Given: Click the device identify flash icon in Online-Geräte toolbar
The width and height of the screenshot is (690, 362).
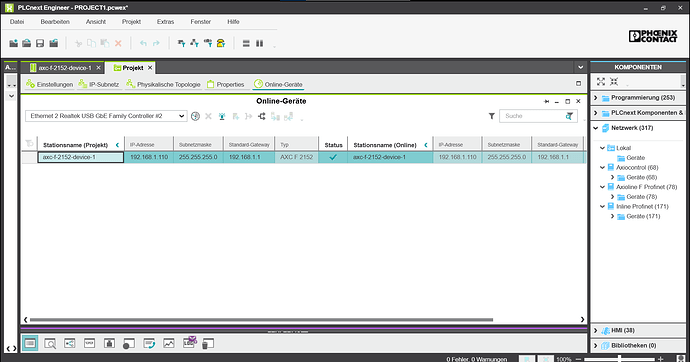Looking at the screenshot, I should point(222,116).
